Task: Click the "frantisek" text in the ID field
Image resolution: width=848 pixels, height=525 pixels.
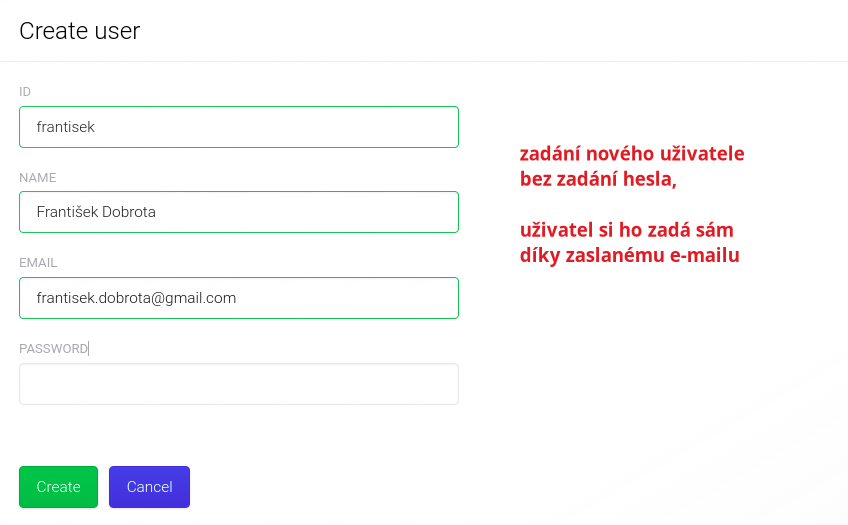Action: tap(66, 127)
